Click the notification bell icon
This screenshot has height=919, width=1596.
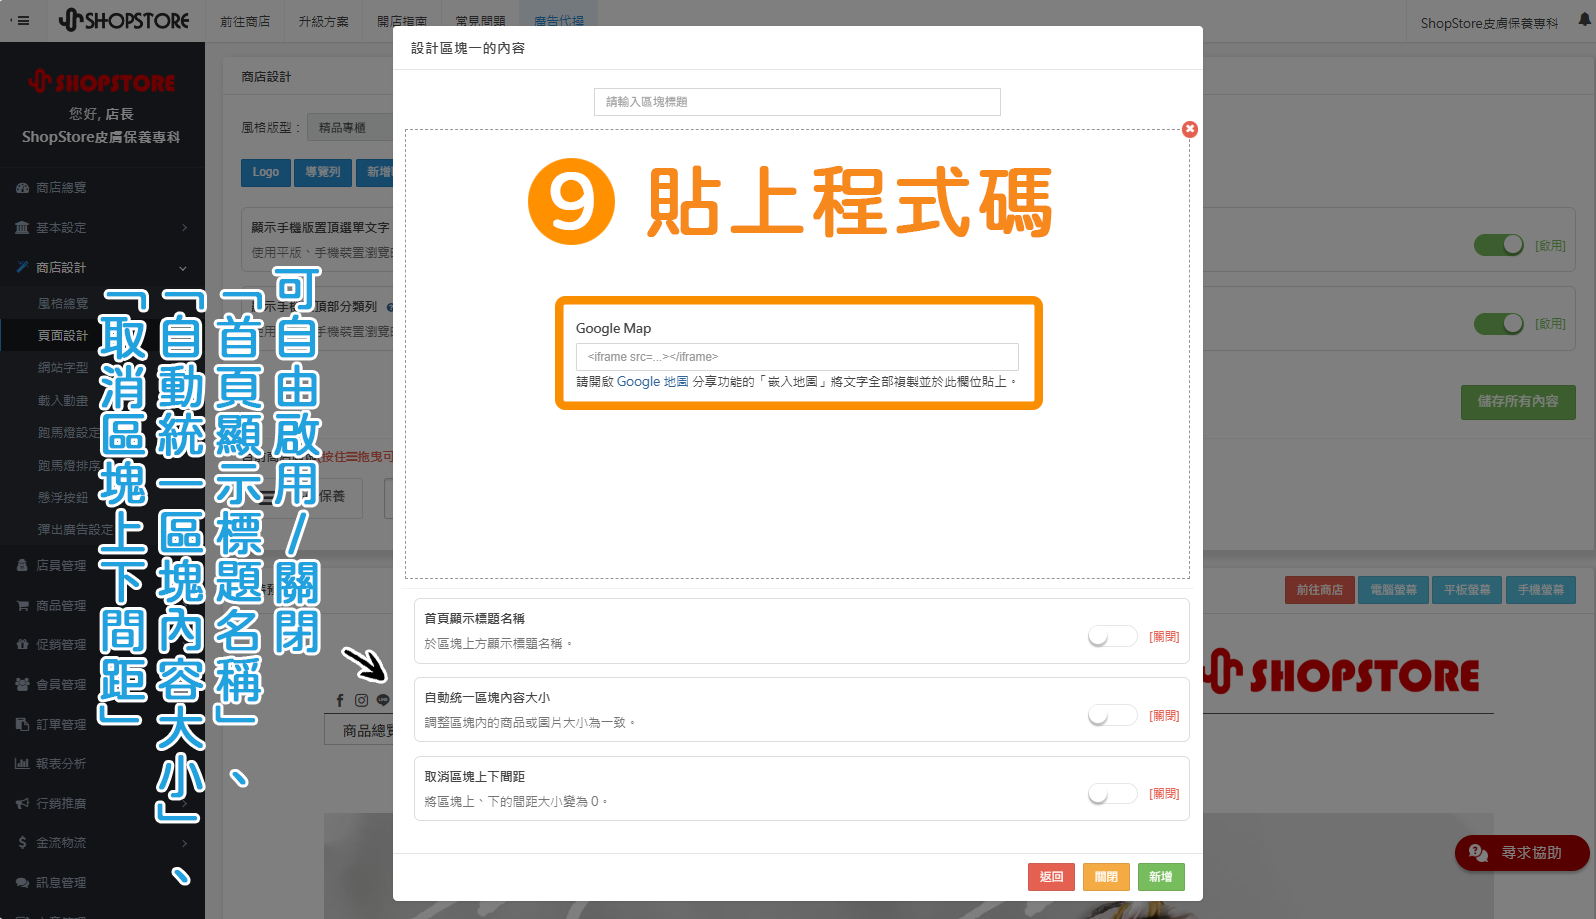(1584, 20)
